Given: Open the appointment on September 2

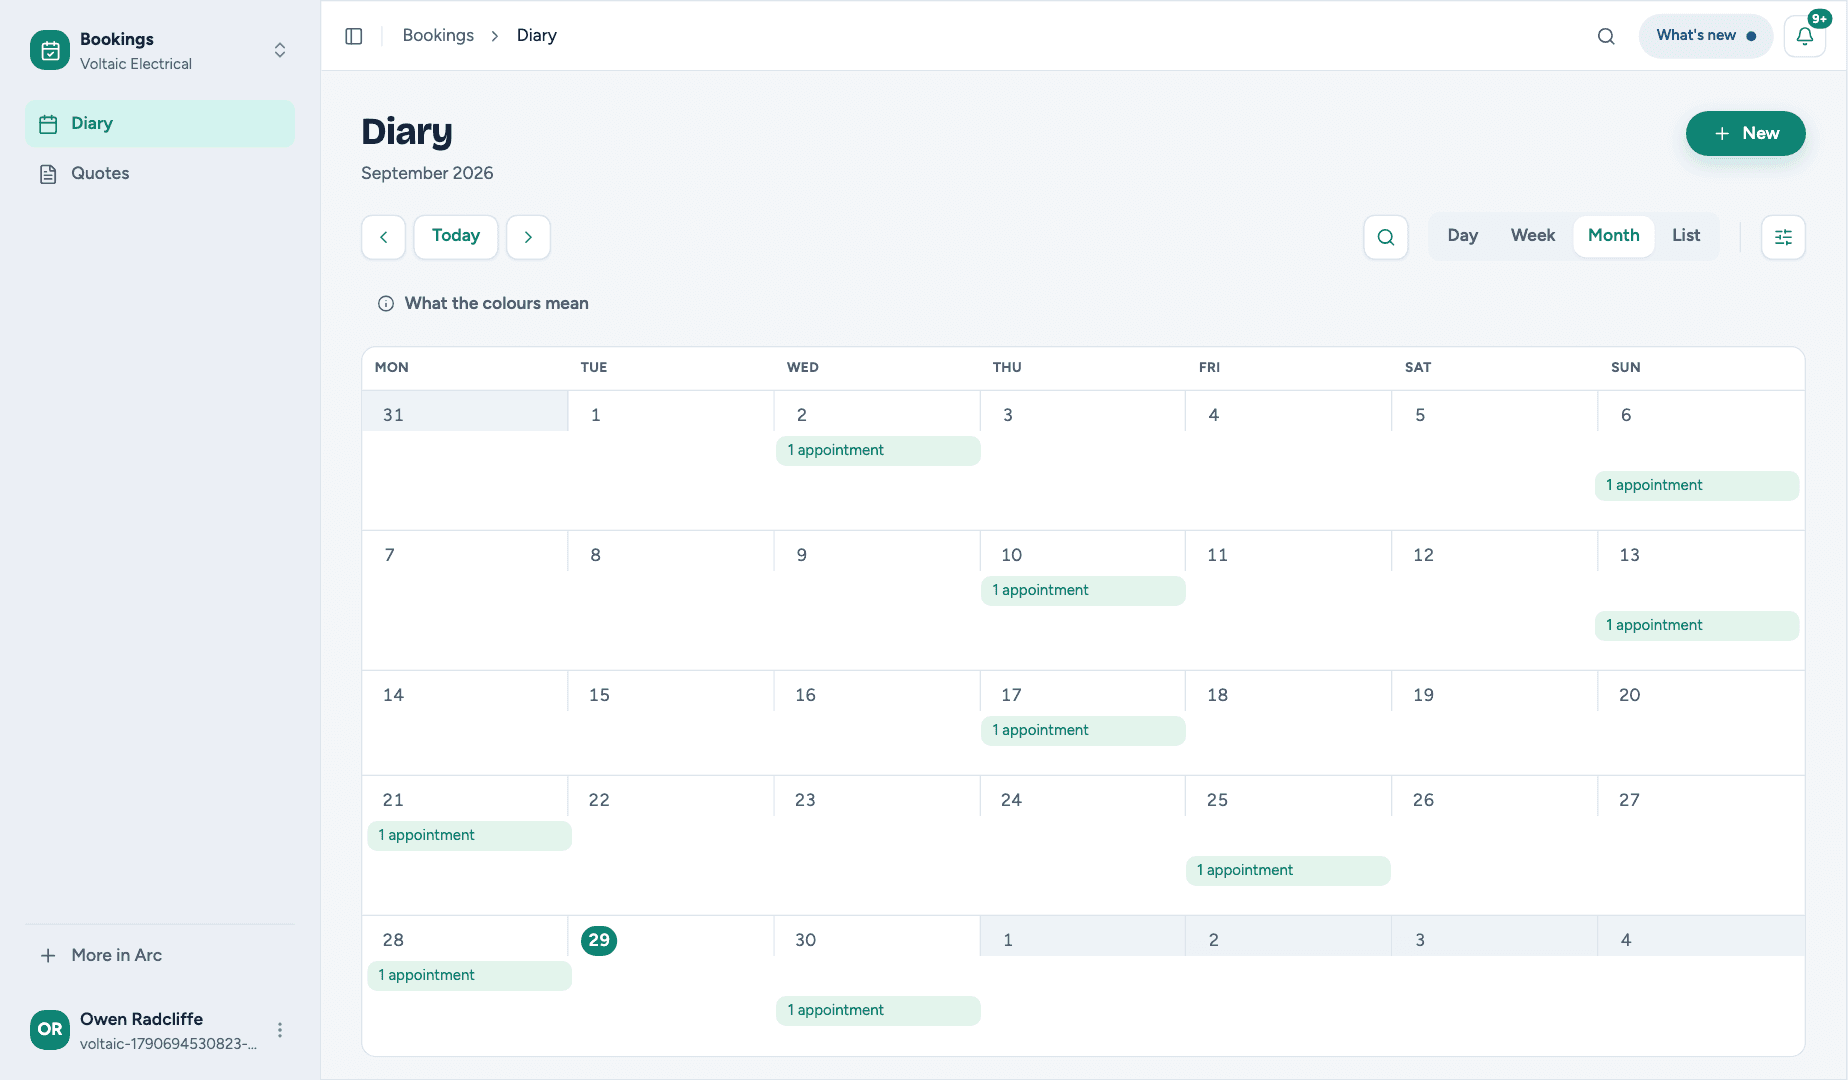Looking at the screenshot, I should pyautogui.click(x=878, y=451).
